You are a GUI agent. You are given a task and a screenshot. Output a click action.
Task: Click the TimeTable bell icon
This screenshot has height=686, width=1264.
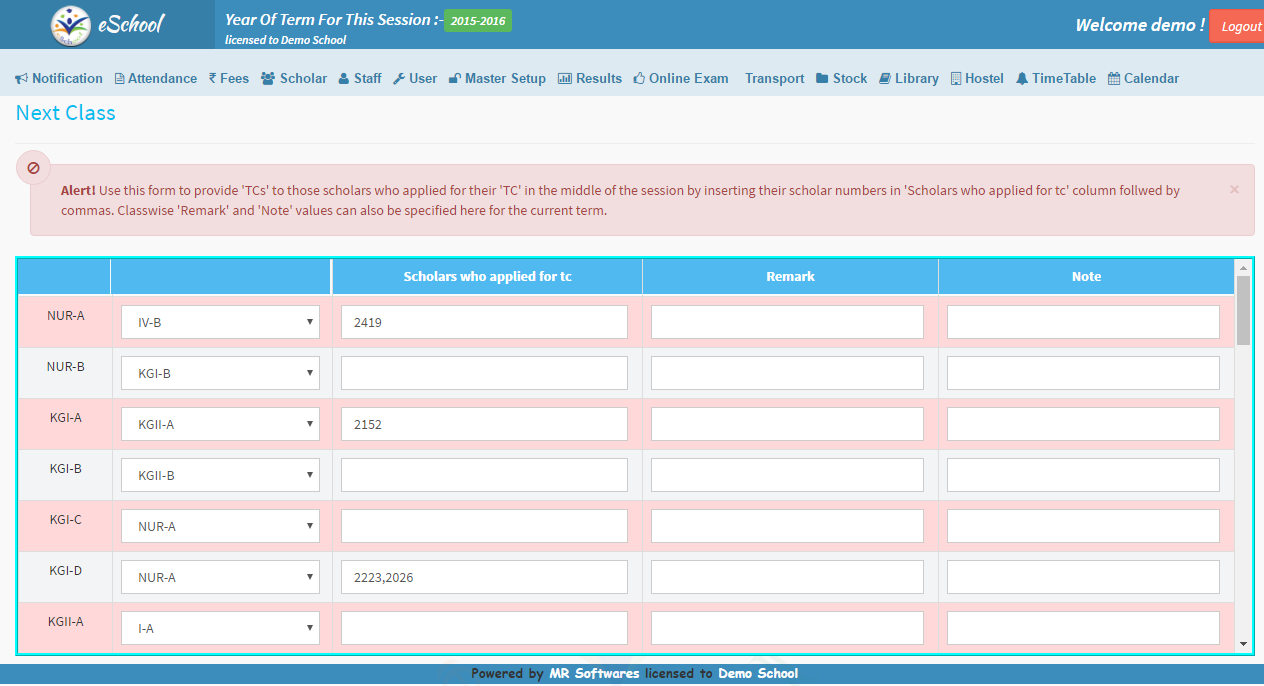coord(1021,79)
